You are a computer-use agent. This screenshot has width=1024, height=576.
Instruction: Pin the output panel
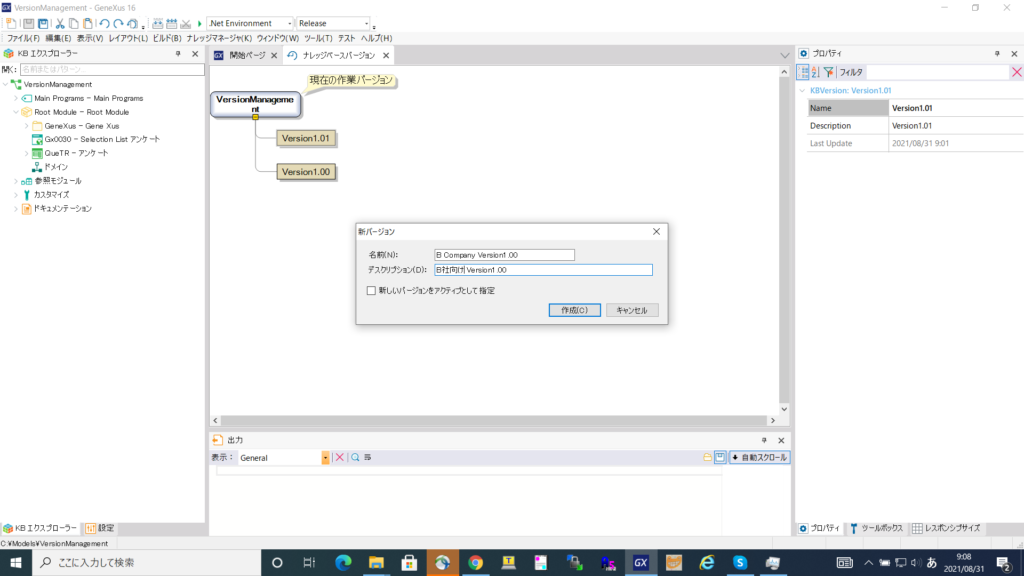764,440
